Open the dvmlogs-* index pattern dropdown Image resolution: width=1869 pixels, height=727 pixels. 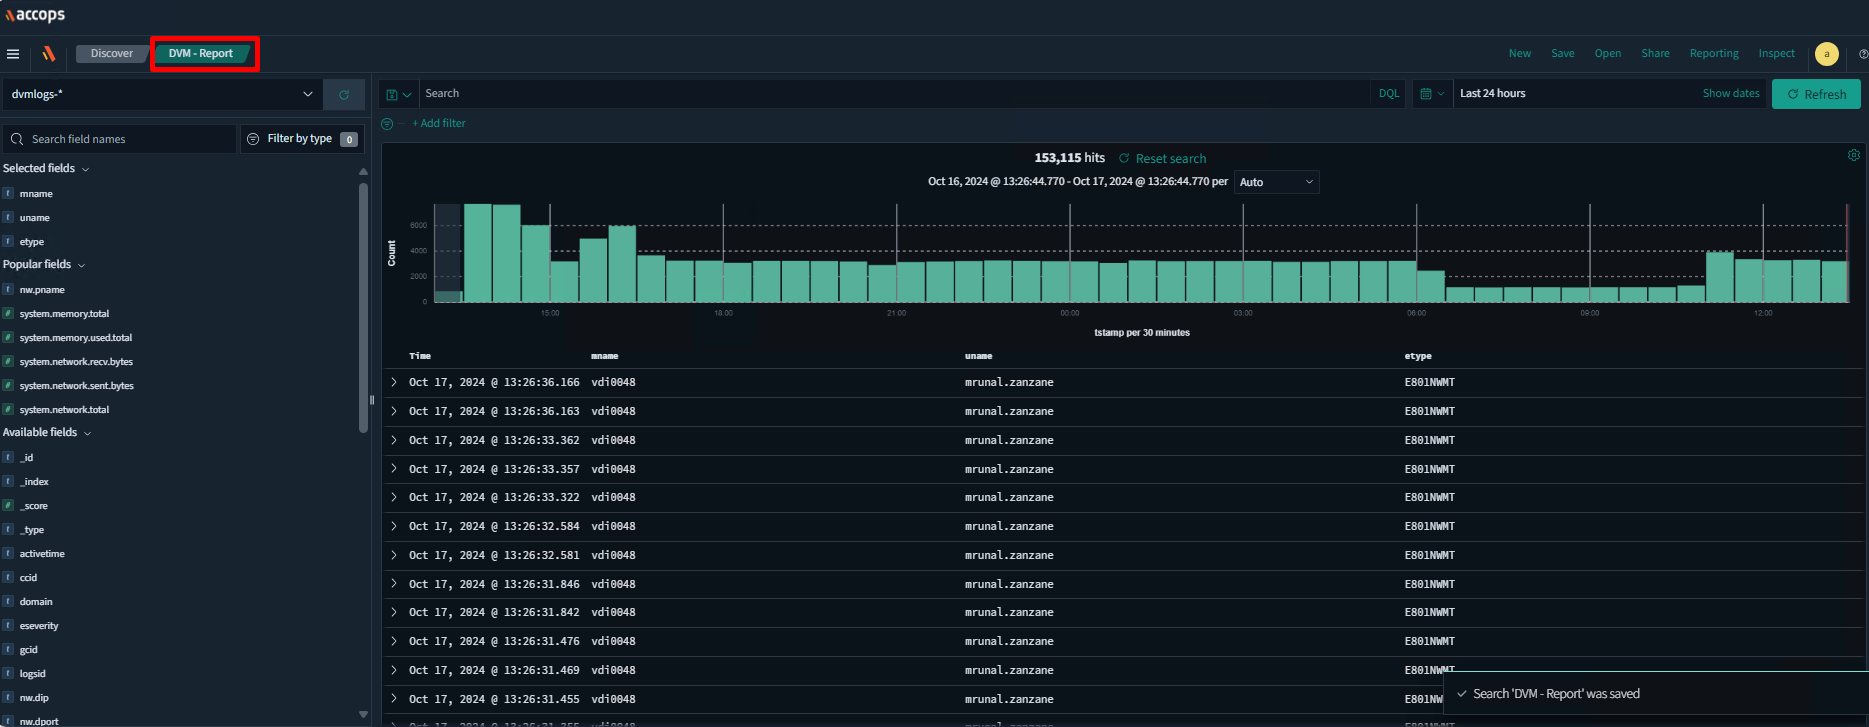(162, 94)
